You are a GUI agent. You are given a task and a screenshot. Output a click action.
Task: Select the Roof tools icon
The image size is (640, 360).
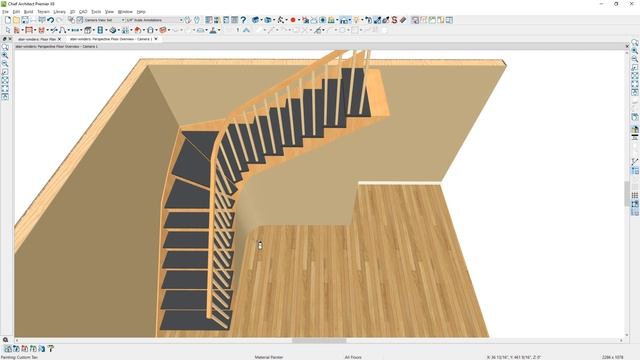[x=138, y=30]
